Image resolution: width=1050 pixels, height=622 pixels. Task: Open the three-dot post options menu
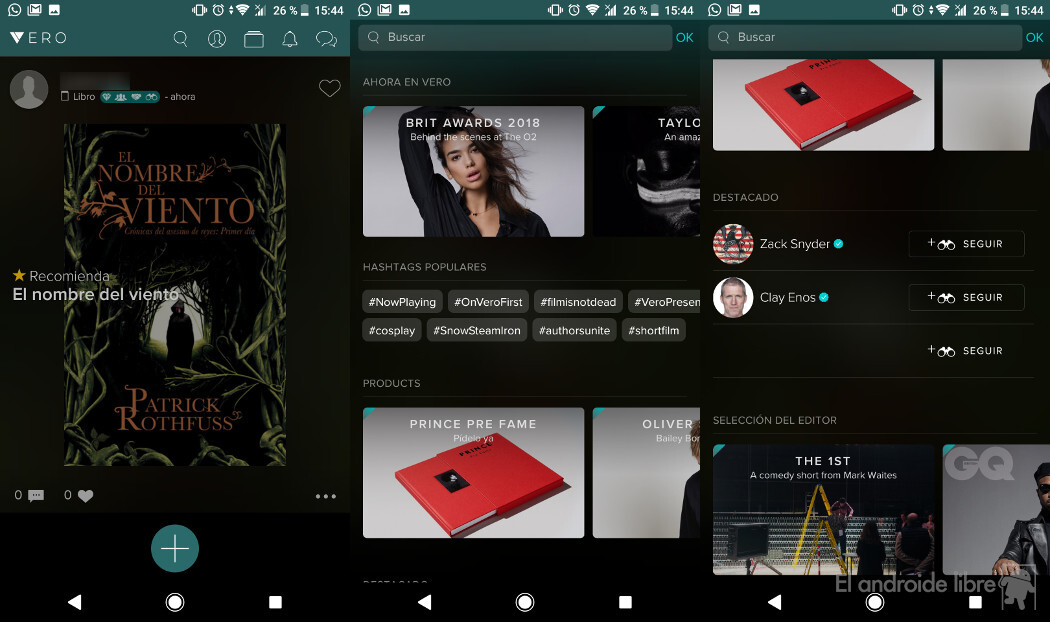coord(325,496)
